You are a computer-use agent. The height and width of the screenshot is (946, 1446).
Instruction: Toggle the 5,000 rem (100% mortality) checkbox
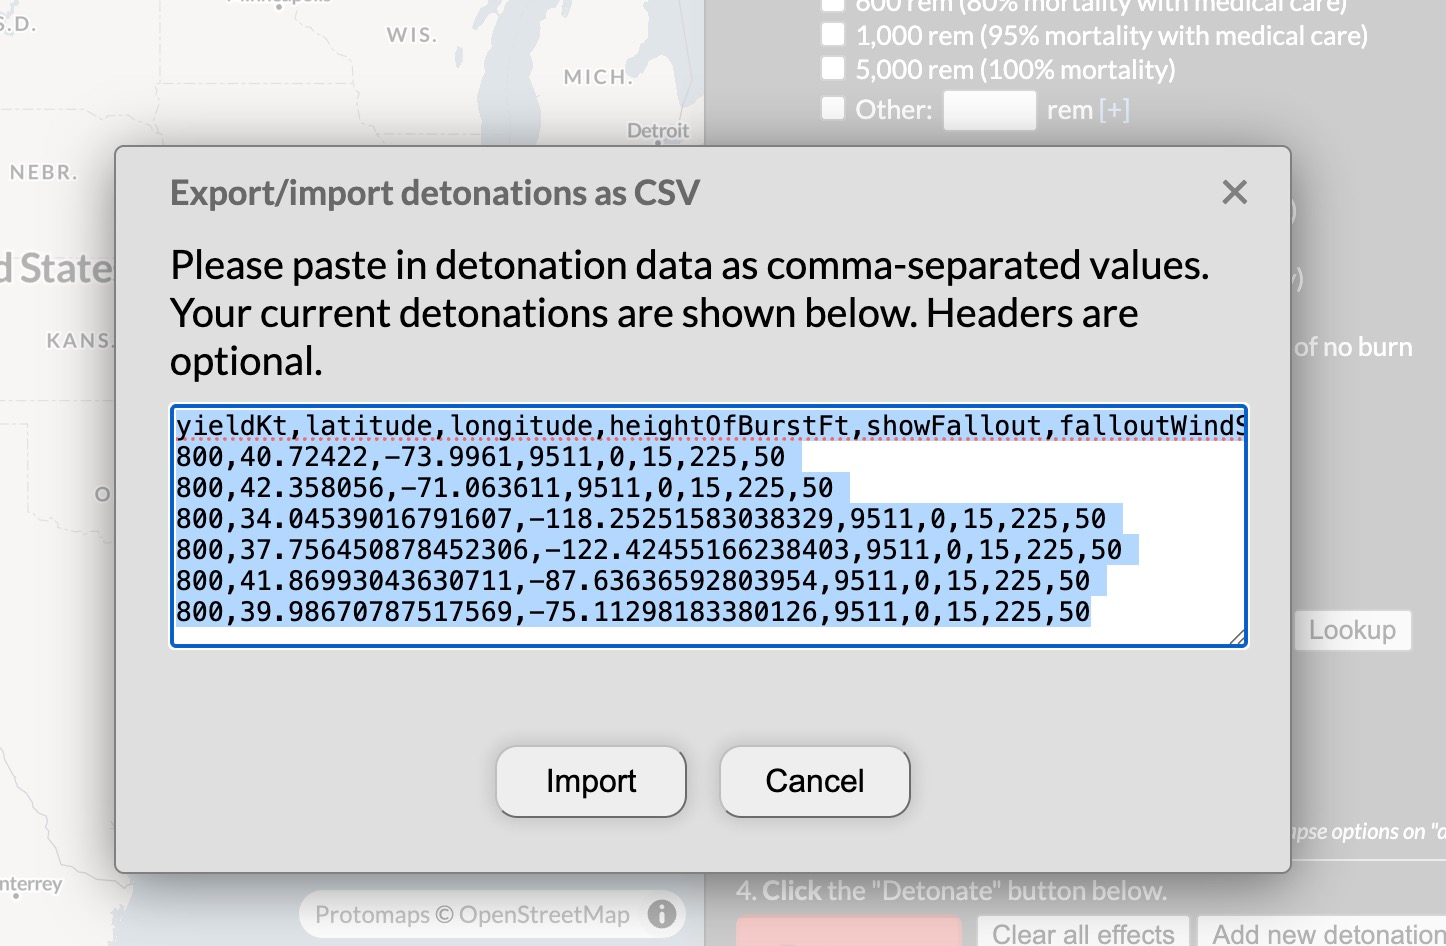(833, 69)
